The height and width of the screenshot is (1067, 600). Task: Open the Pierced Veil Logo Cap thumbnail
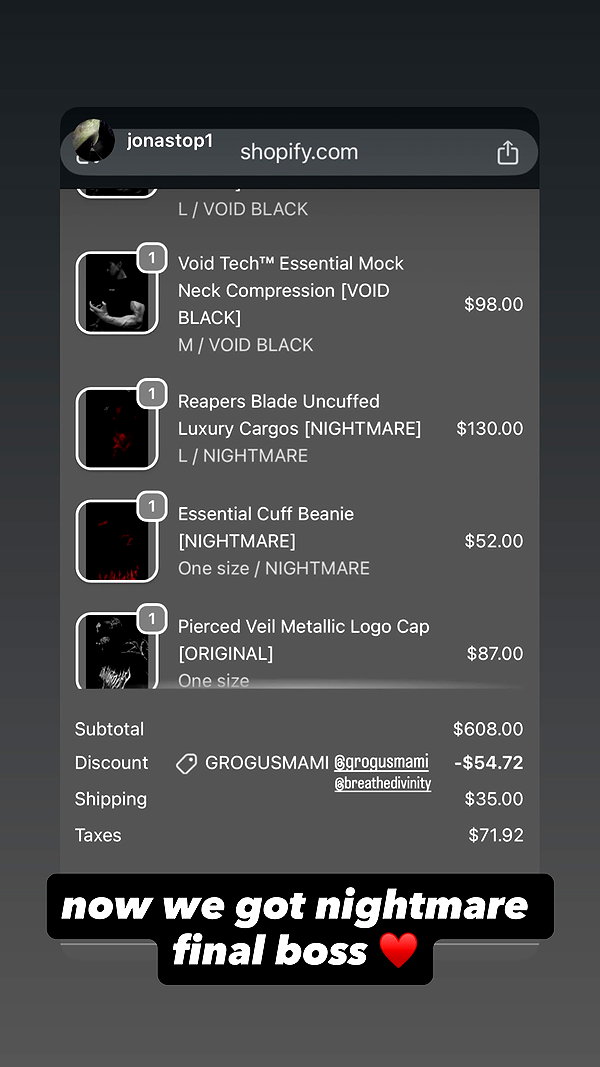click(x=117, y=651)
